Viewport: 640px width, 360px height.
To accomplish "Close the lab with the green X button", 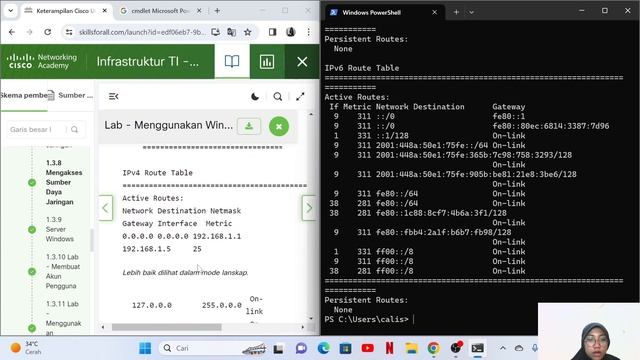I will 279,126.
